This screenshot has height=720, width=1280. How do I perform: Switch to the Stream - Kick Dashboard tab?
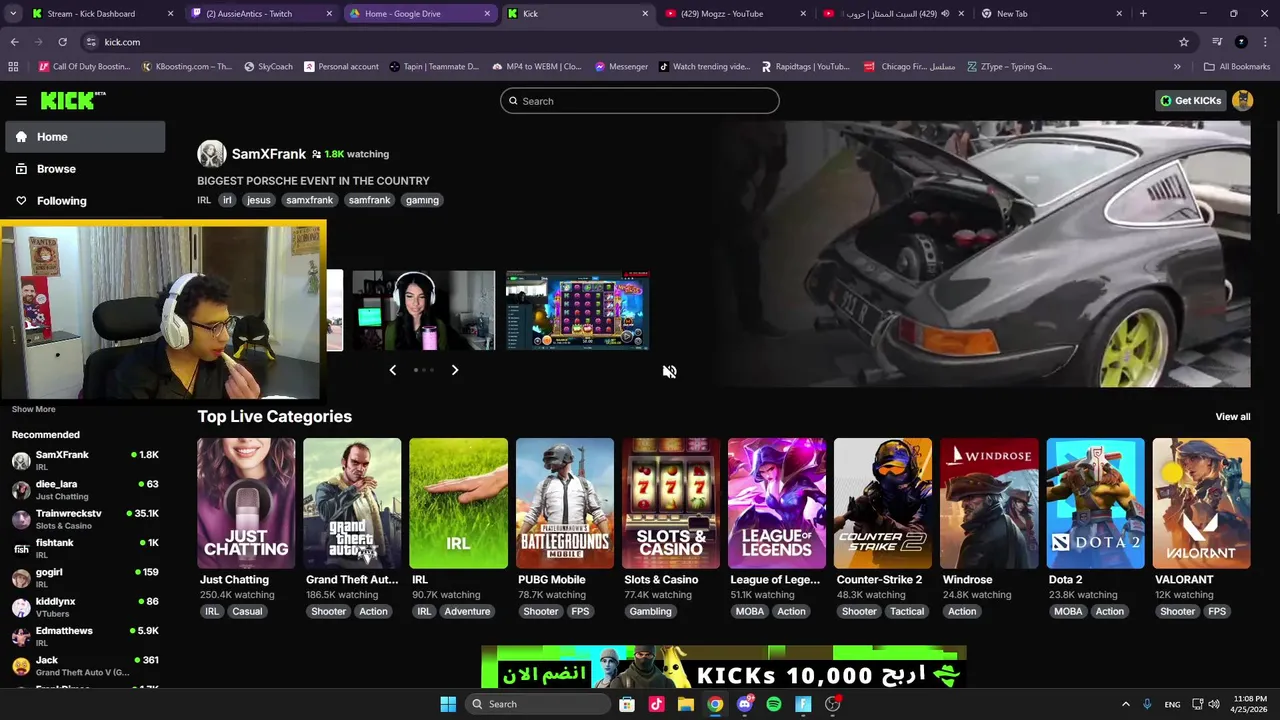pyautogui.click(x=104, y=14)
